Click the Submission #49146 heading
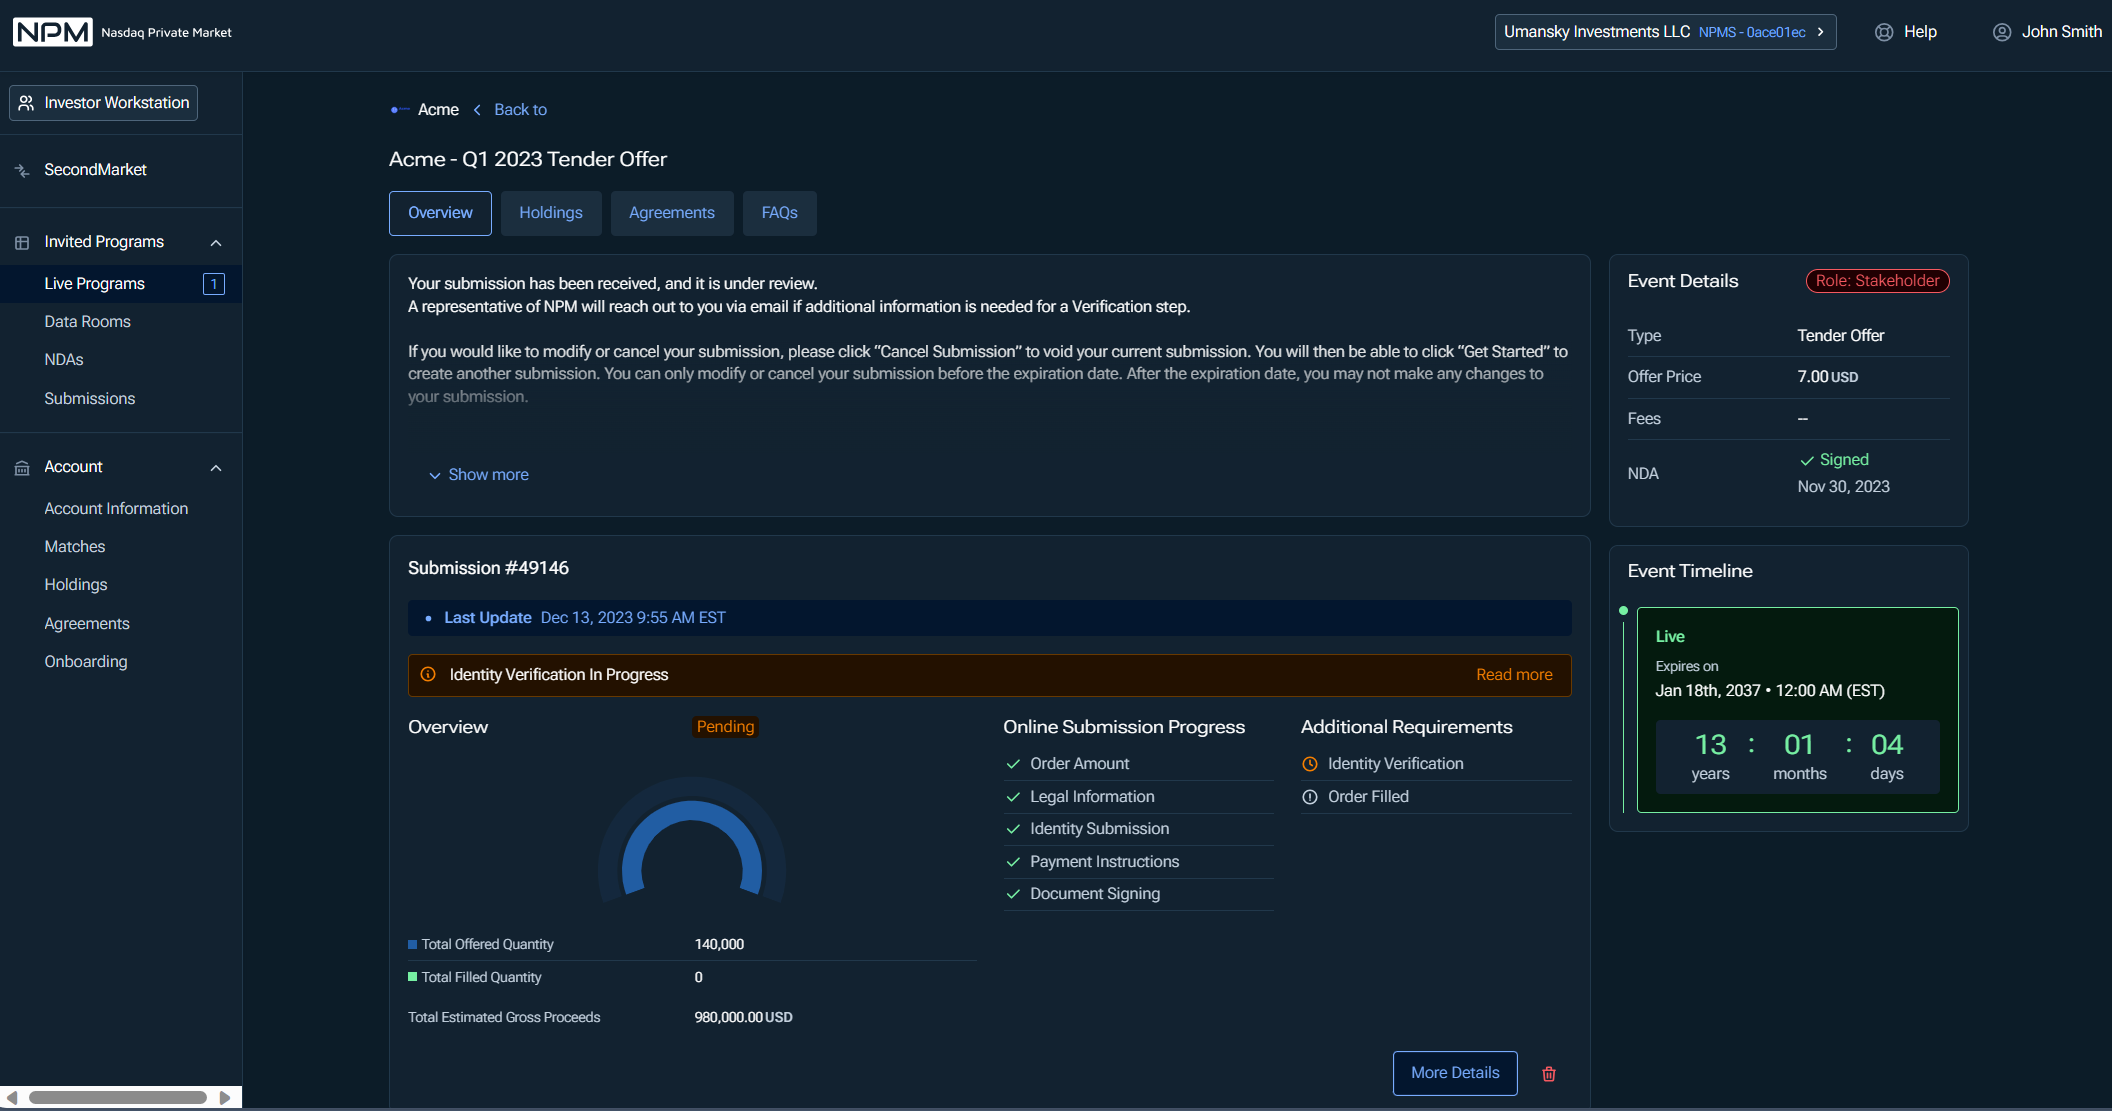The image size is (2112, 1111). [488, 568]
